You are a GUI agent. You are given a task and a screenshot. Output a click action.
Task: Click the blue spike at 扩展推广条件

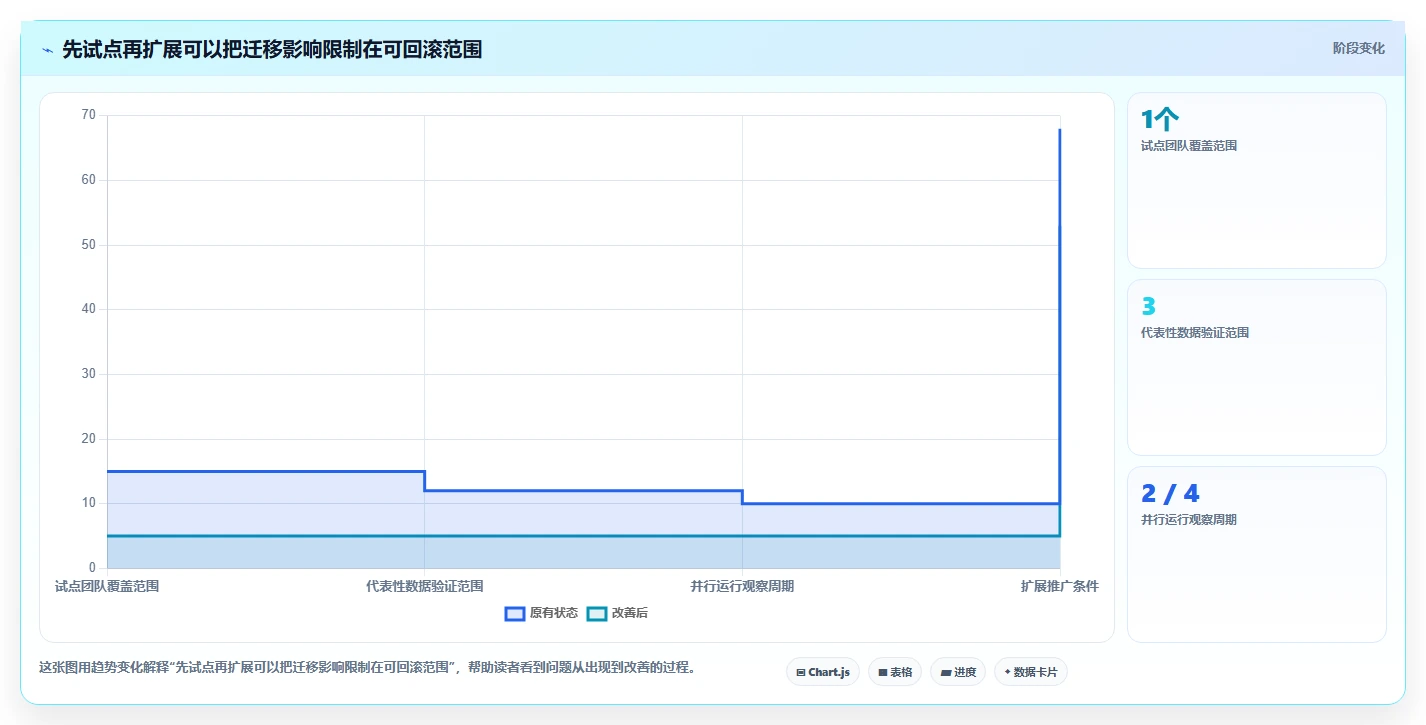[x=1059, y=315]
